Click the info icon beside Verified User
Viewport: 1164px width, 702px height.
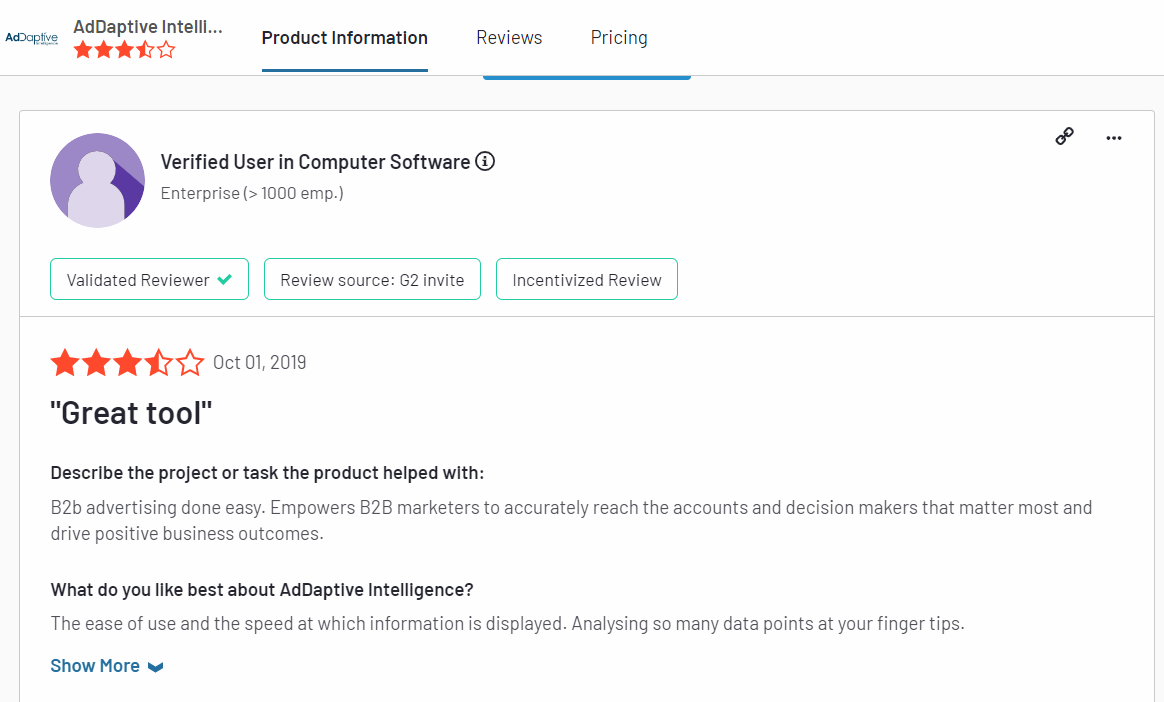[x=485, y=161]
